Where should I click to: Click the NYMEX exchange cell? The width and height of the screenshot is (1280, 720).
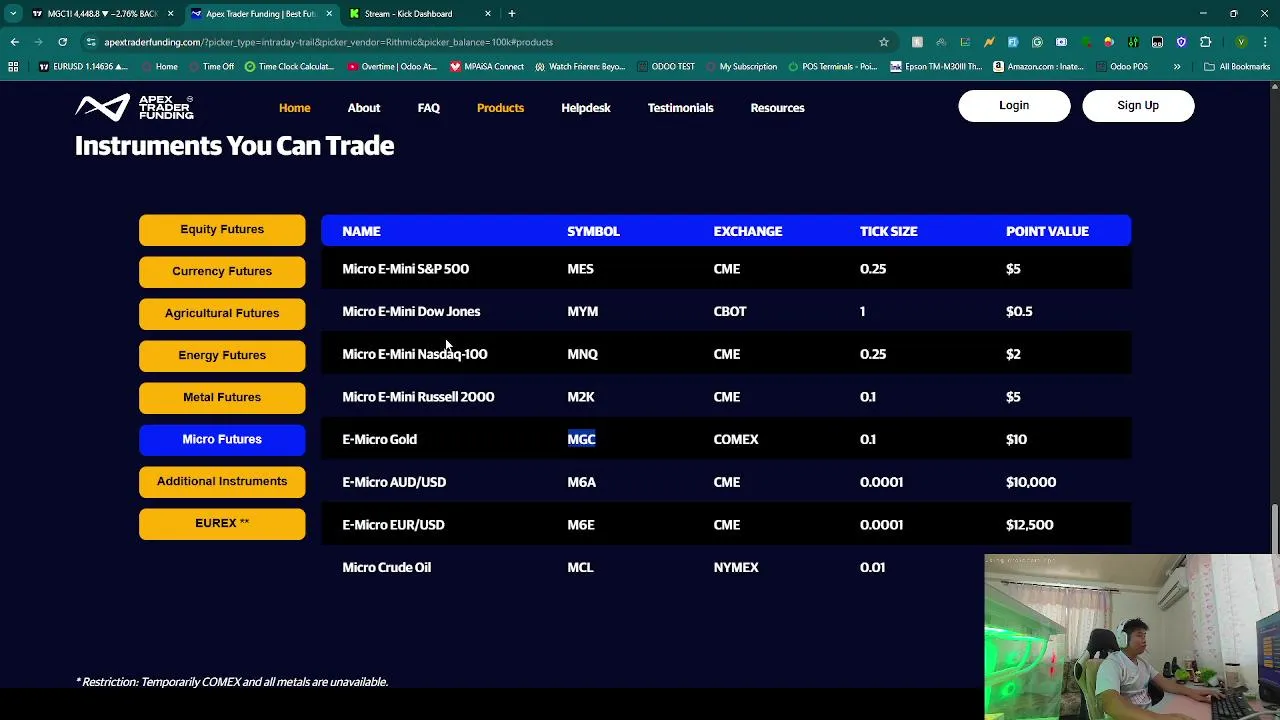tap(736, 567)
